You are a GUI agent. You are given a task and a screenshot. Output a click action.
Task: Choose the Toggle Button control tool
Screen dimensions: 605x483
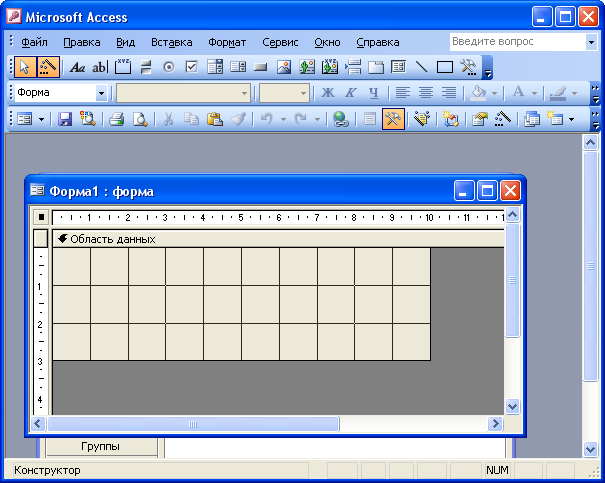(x=146, y=68)
